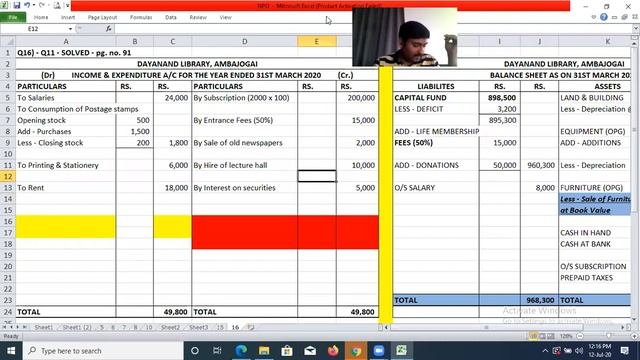This screenshot has width=640, height=360.
Task: Click the horizontal scrollbar thumb
Action: 486,327
